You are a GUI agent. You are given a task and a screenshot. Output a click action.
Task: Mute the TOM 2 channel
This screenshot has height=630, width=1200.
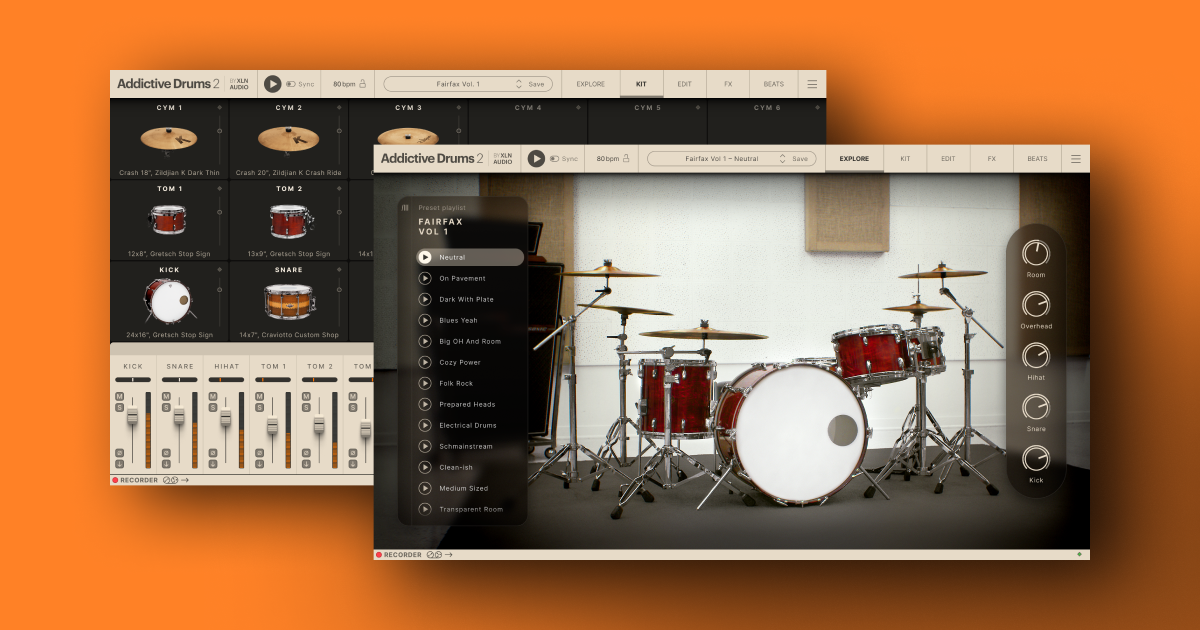pos(305,397)
